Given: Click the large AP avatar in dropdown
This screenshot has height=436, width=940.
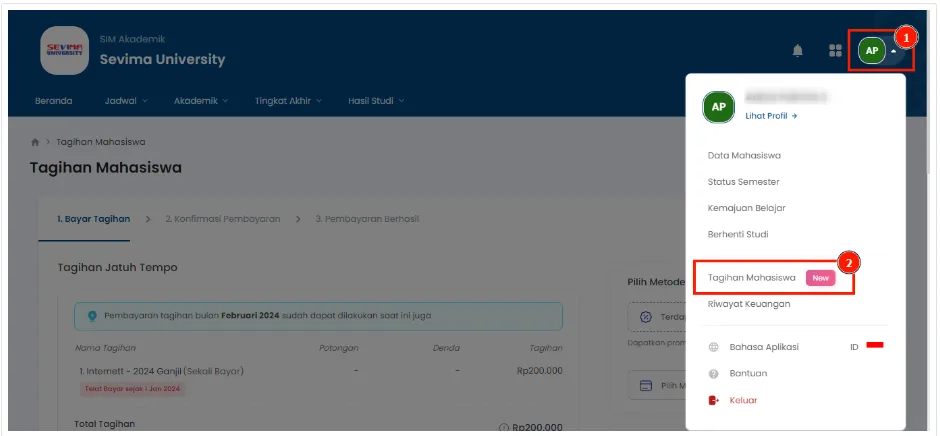Looking at the screenshot, I should pos(718,107).
